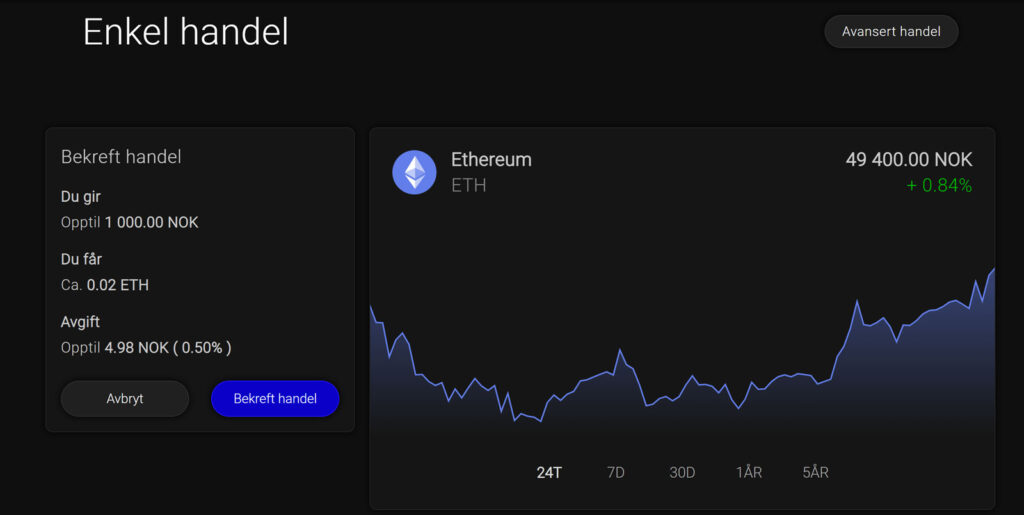
Task: Click the green +0.84% change indicator
Action: (938, 185)
